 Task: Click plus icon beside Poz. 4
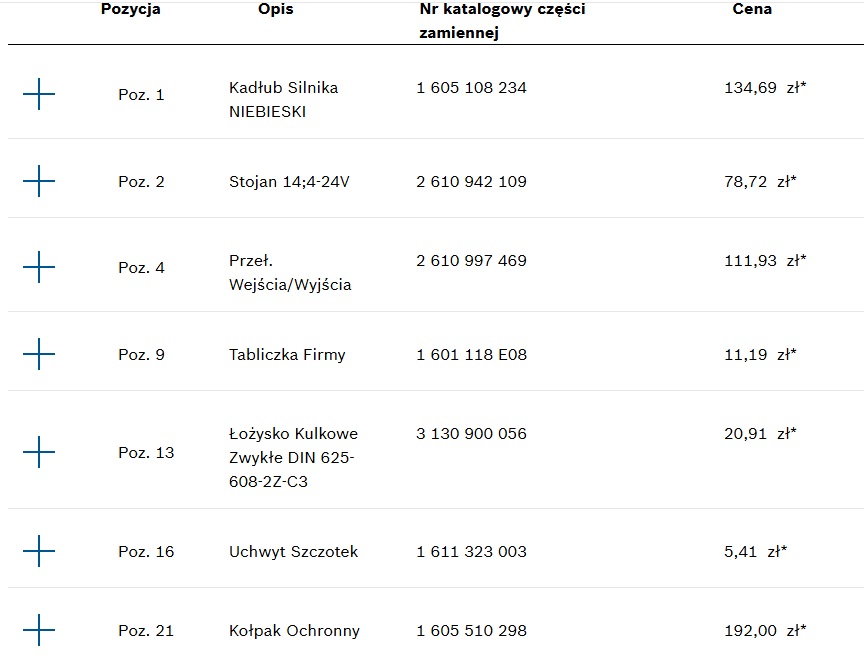(39, 268)
